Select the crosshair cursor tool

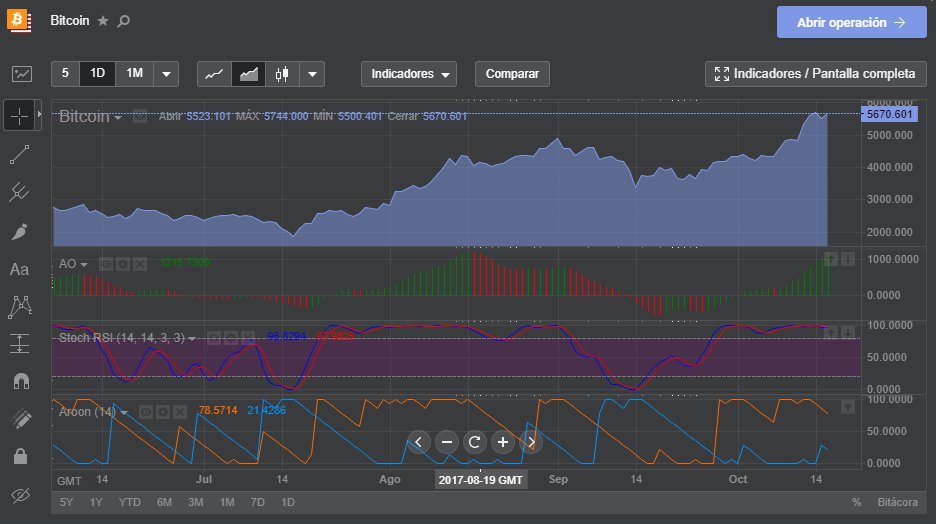(20, 115)
